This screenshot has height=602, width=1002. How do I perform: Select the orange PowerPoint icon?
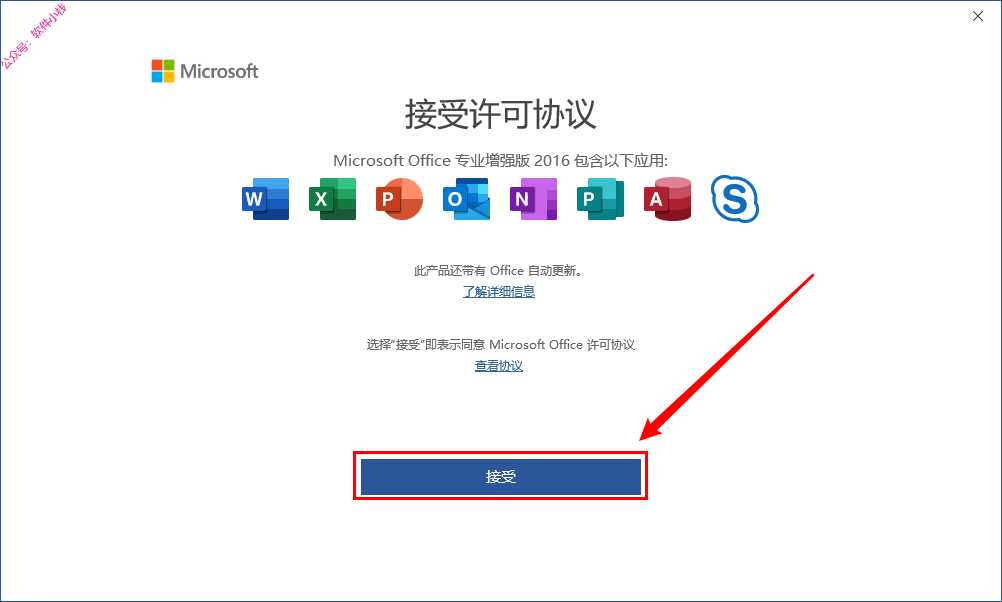pyautogui.click(x=399, y=199)
